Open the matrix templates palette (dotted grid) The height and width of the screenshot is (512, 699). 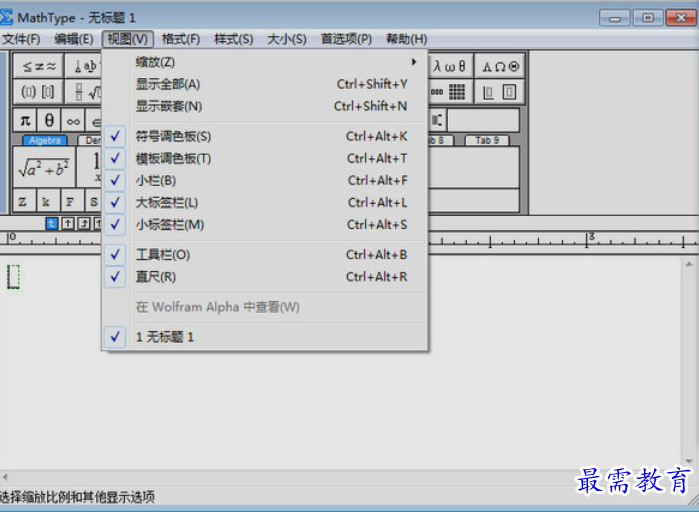click(x=450, y=92)
